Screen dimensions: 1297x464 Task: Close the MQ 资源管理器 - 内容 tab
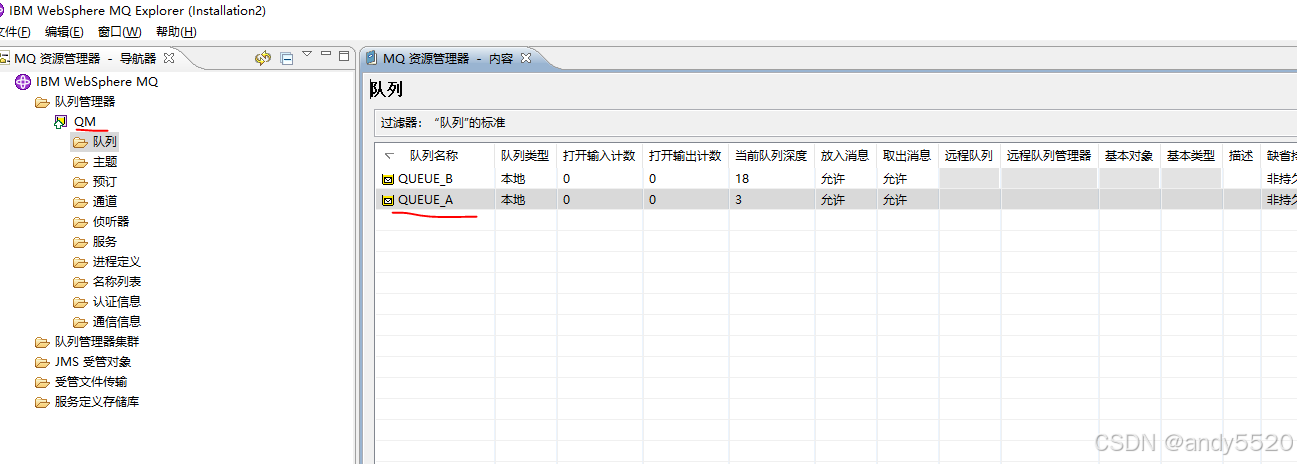526,58
